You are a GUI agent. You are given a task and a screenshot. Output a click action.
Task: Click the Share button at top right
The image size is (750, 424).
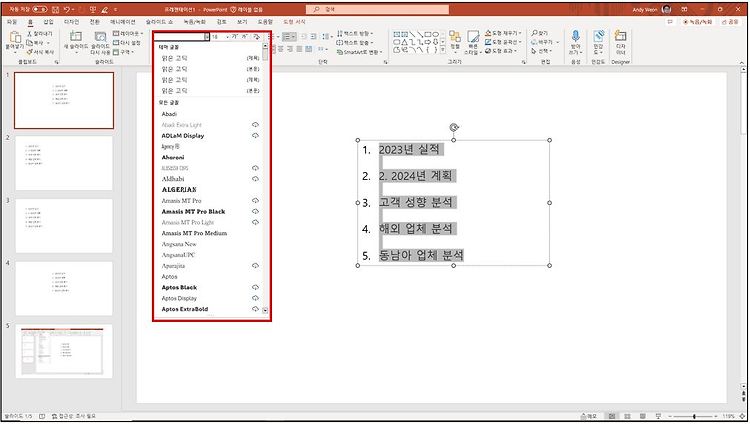coord(730,22)
